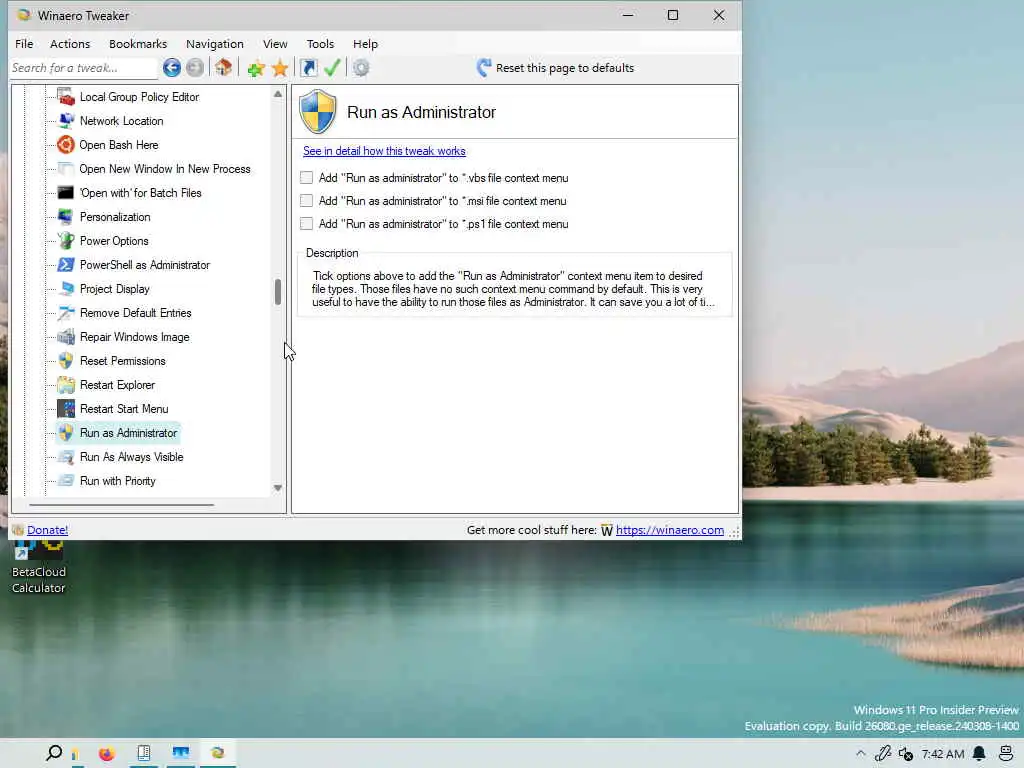
Task: Click the Repair Windows Image icon
Action: (66, 337)
